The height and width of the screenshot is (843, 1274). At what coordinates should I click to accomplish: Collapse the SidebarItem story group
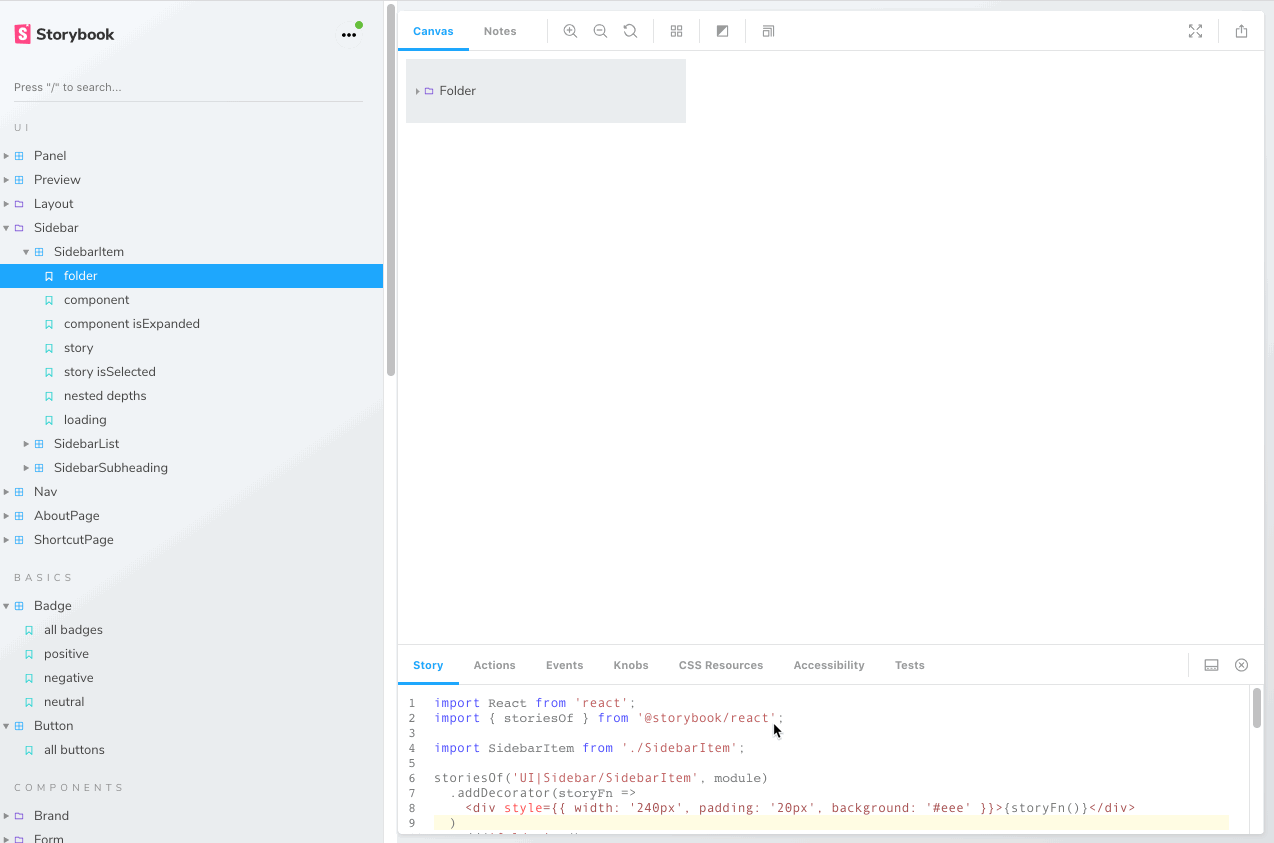tap(25, 251)
